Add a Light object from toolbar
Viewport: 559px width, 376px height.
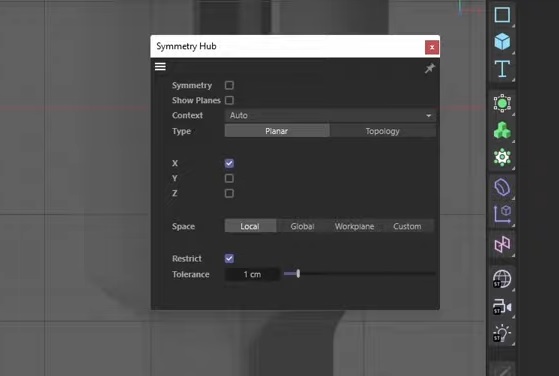coord(502,333)
